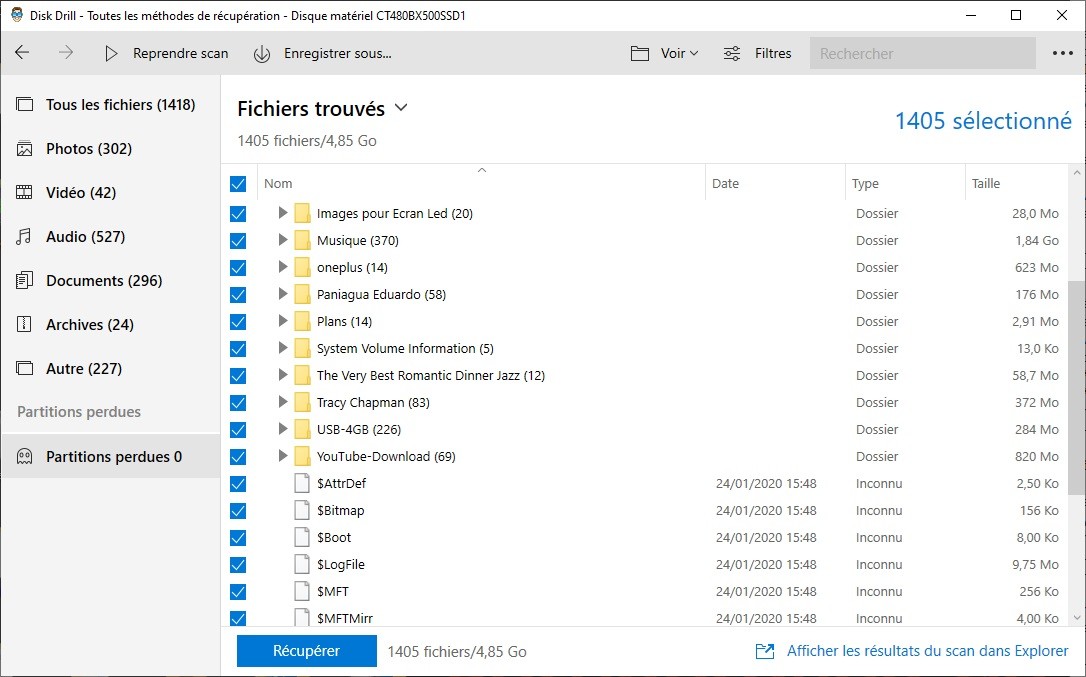Click the Filtres sliders icon
Image resolution: width=1086 pixels, height=677 pixels.
[732, 54]
